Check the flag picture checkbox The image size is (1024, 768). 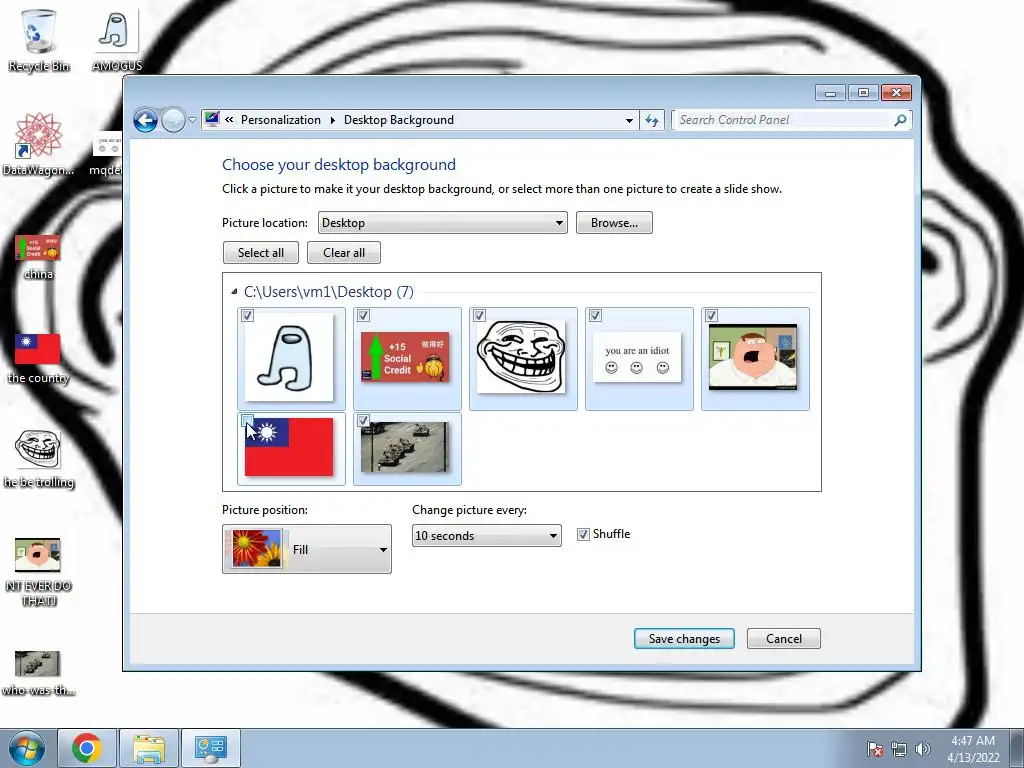(x=248, y=420)
